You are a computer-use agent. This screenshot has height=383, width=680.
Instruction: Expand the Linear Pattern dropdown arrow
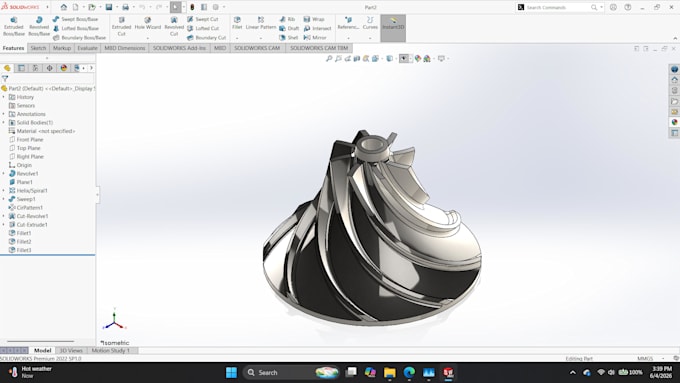(261, 38)
